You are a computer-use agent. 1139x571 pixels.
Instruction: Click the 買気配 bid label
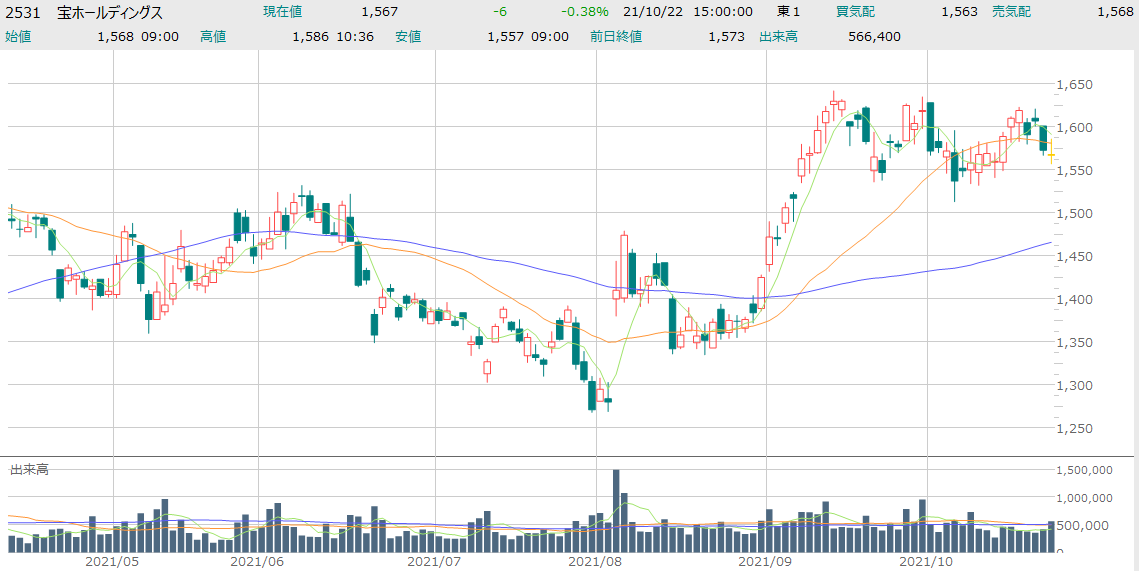click(x=855, y=12)
